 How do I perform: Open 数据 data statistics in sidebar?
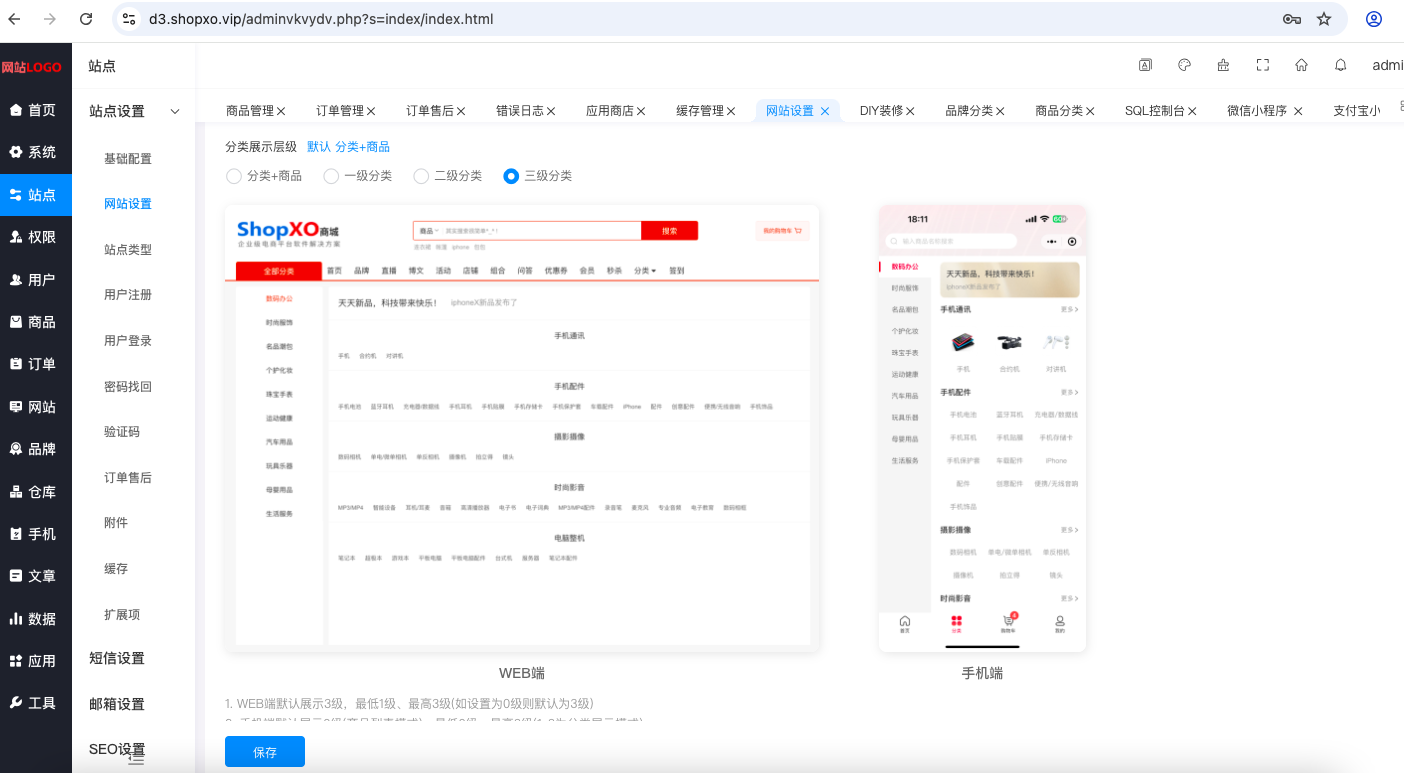click(35, 619)
